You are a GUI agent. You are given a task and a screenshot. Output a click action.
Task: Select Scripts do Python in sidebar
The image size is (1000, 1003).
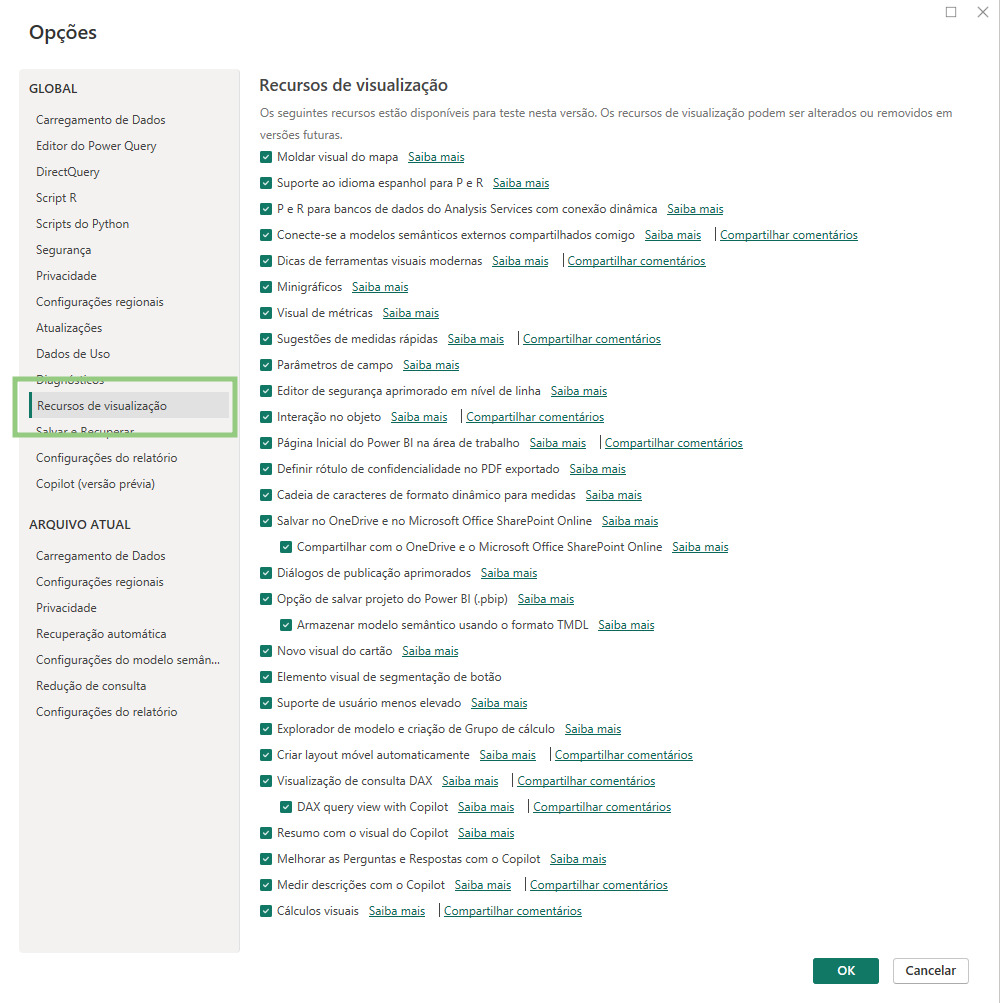point(83,224)
